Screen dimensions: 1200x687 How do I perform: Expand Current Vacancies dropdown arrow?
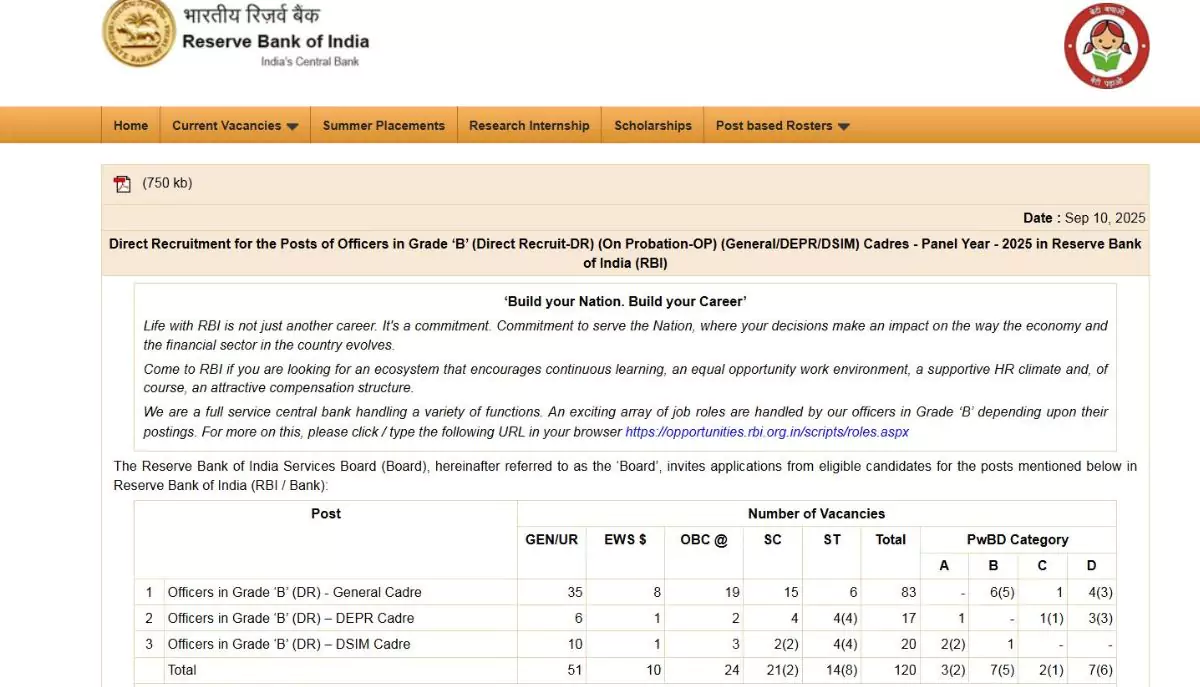pos(292,127)
